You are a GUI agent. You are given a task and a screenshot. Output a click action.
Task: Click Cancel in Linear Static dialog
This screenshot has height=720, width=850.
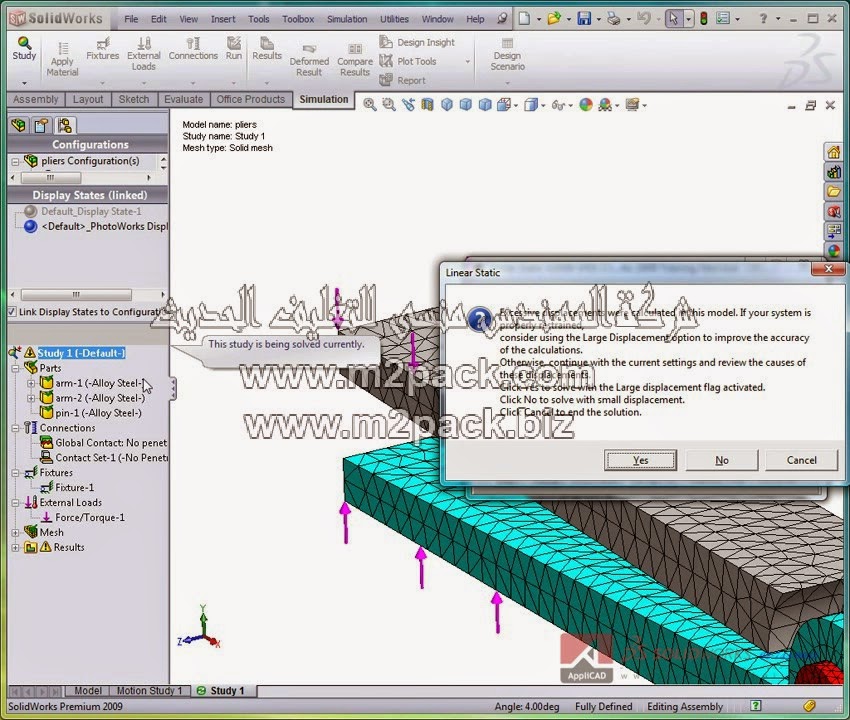802,460
